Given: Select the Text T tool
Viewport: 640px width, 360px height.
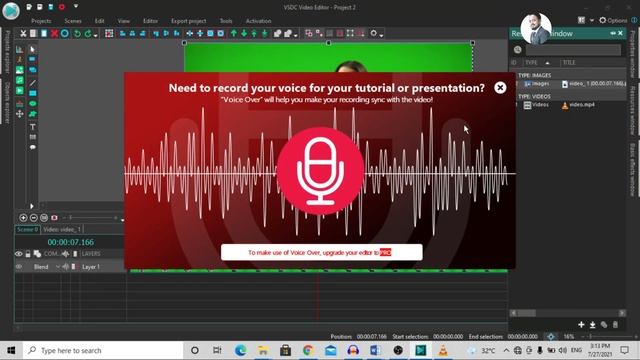Looking at the screenshot, I should [x=33, y=127].
